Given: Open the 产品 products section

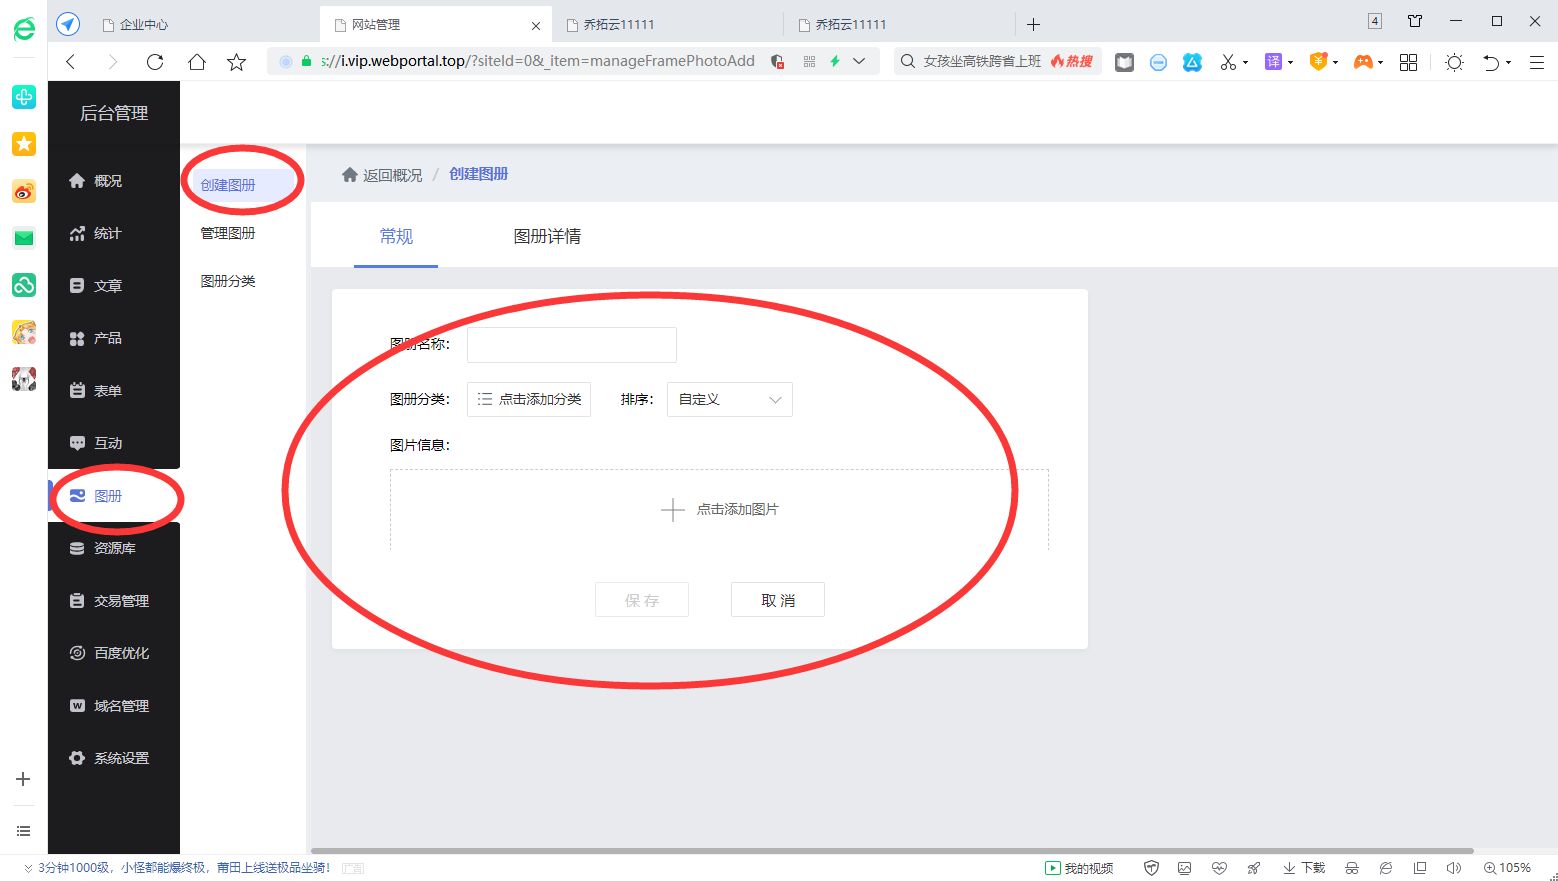Looking at the screenshot, I should coord(106,338).
